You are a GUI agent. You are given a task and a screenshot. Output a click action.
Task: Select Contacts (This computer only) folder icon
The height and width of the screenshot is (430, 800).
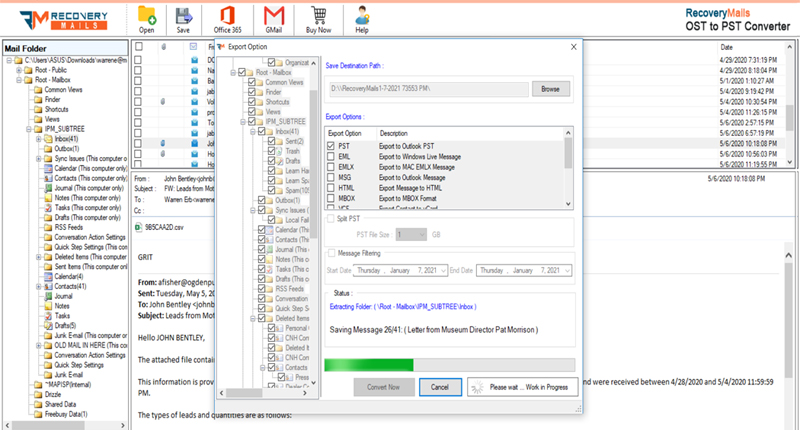(x=48, y=178)
